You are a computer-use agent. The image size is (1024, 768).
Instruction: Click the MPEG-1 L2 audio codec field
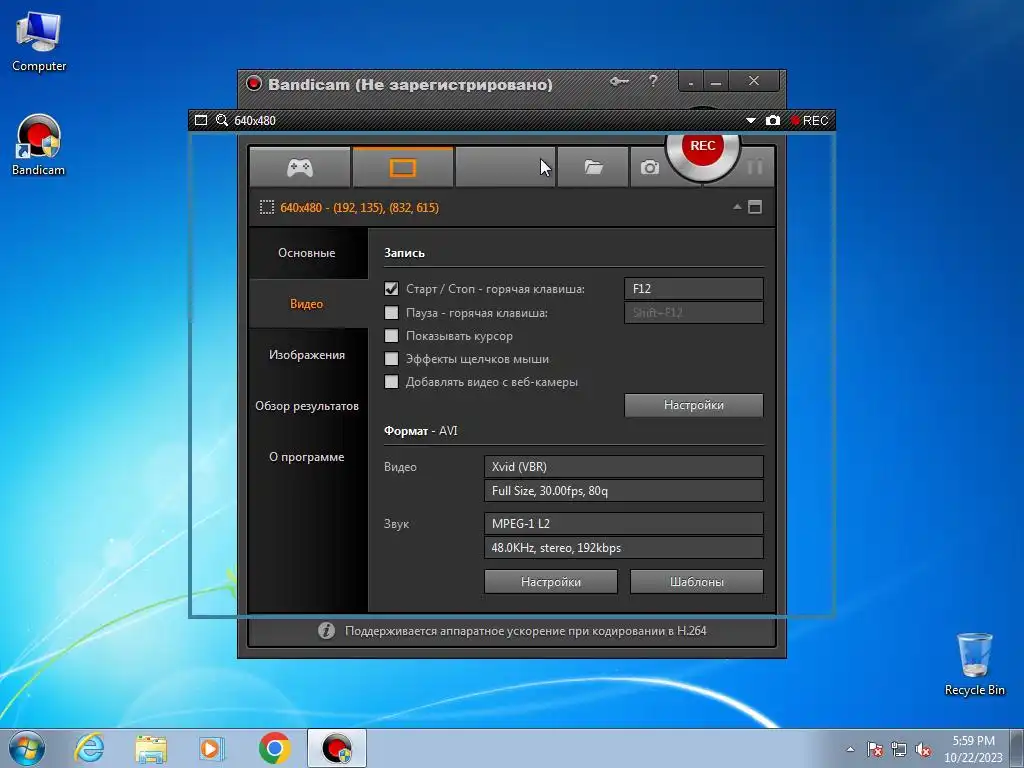tap(624, 523)
